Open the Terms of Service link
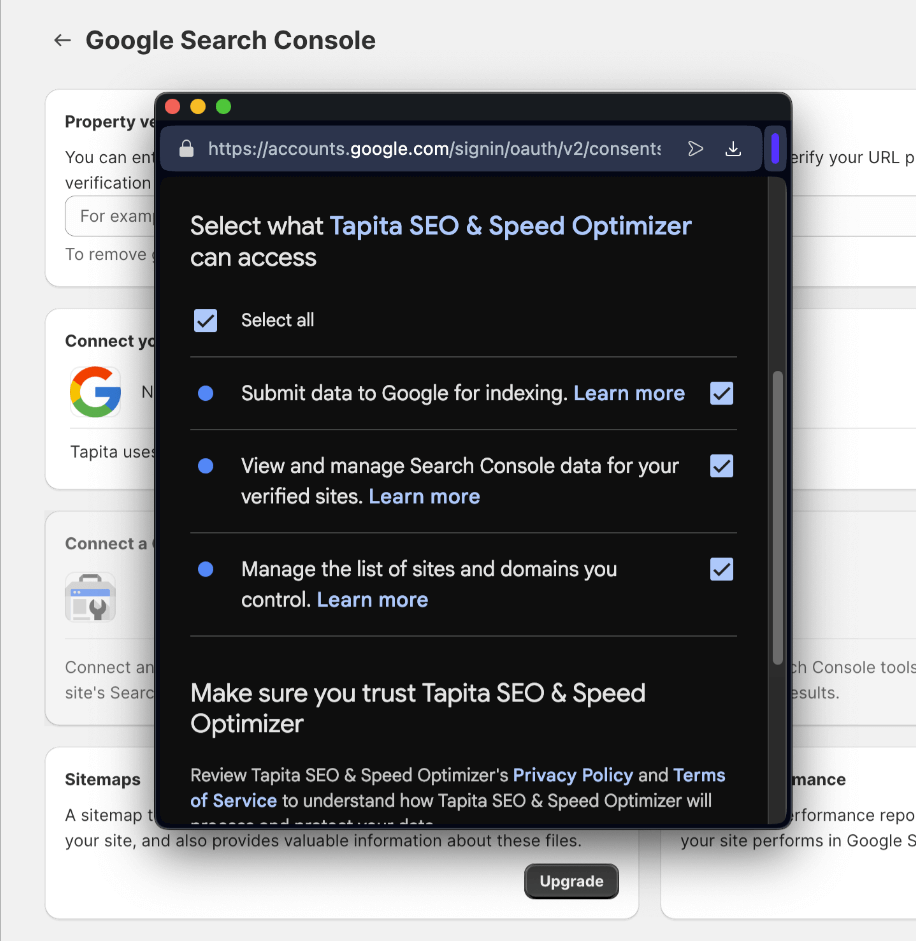Viewport: 916px width, 941px height. pyautogui.click(x=699, y=774)
